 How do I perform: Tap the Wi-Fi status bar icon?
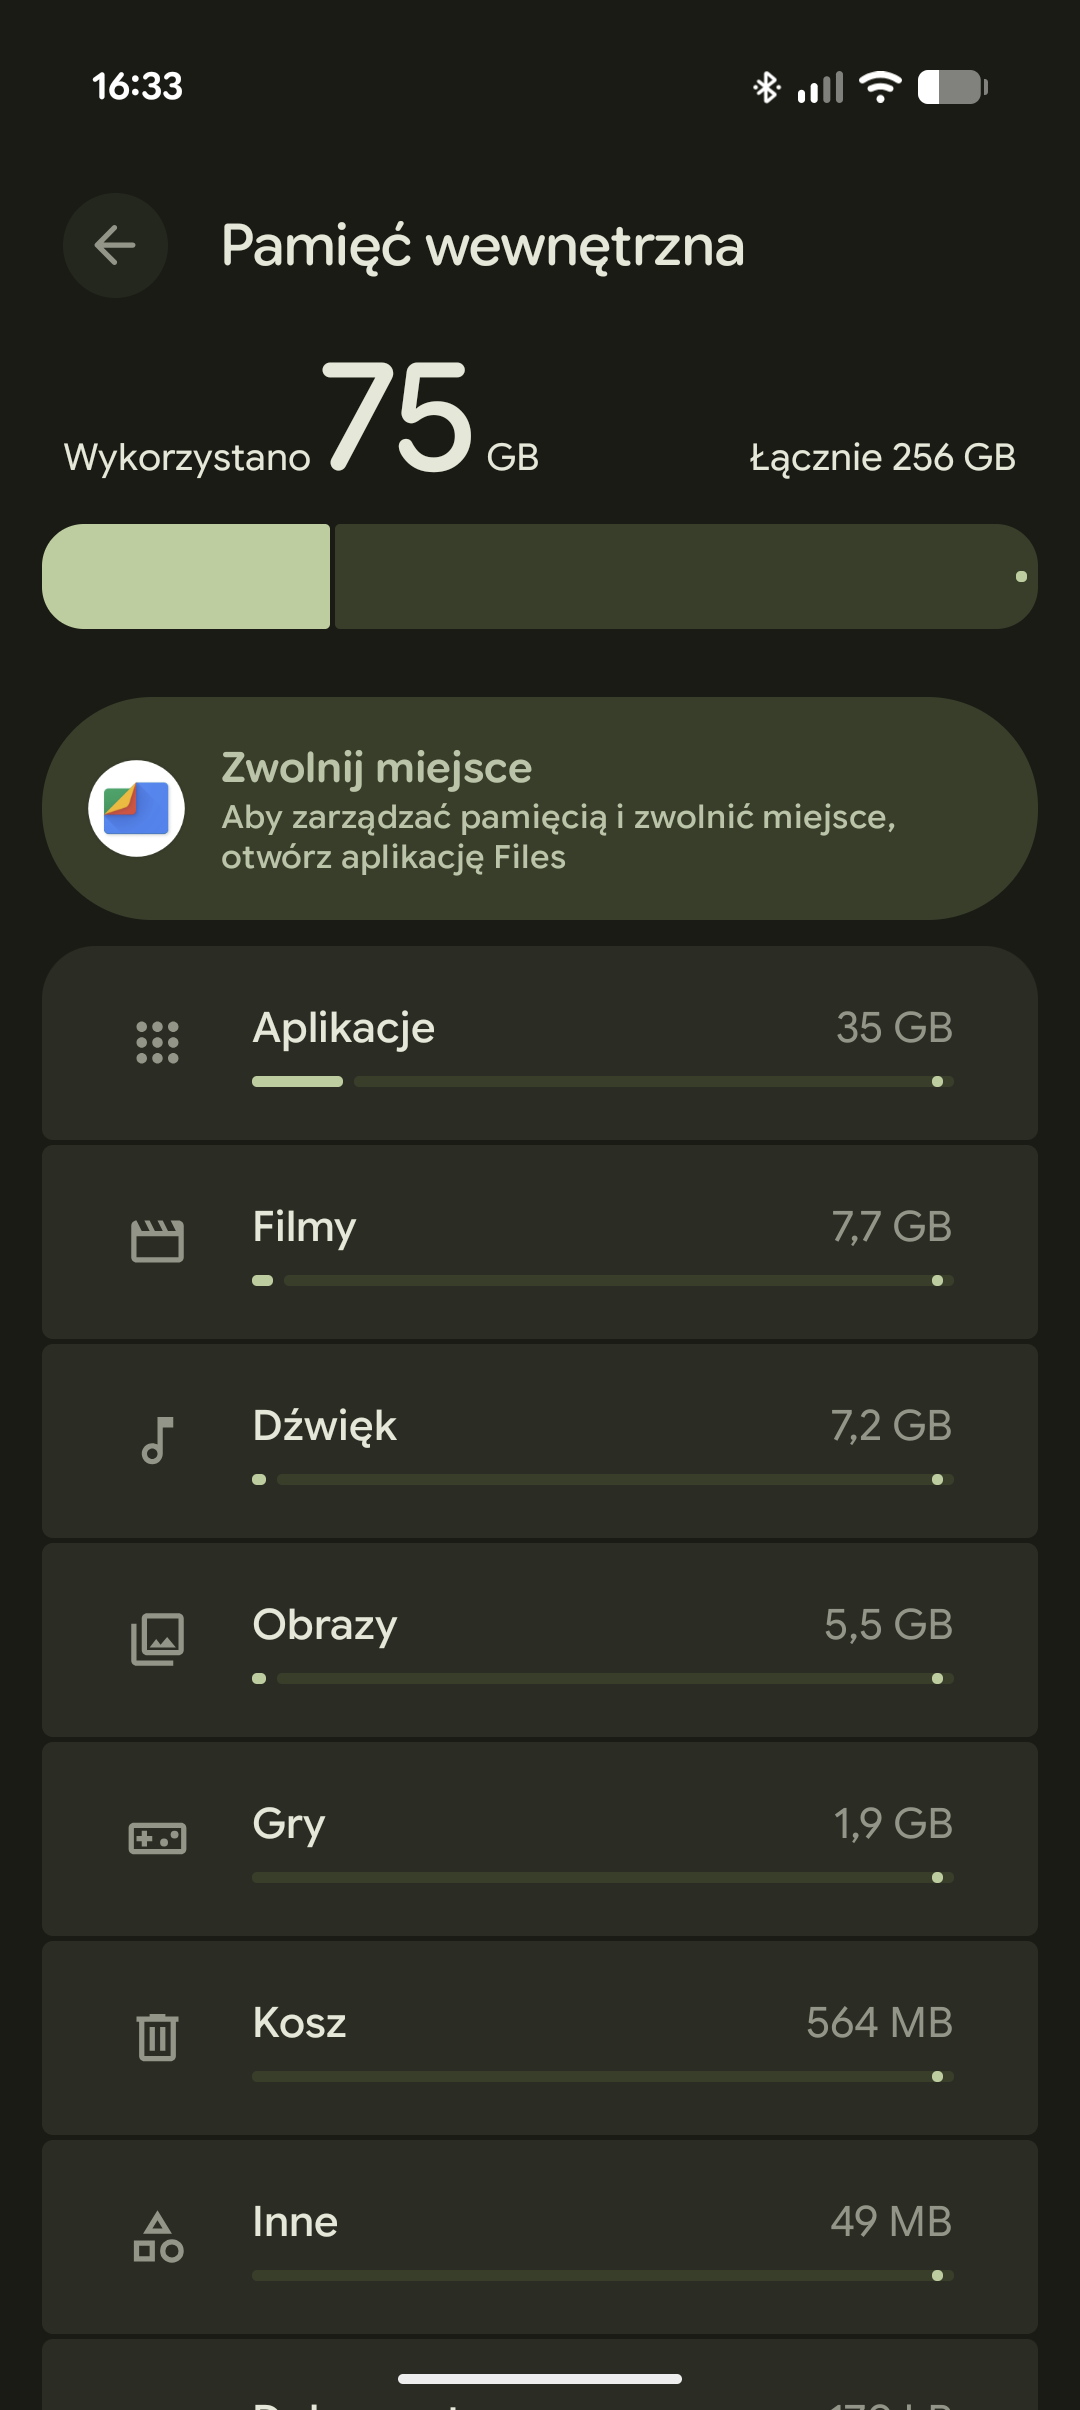point(881,87)
